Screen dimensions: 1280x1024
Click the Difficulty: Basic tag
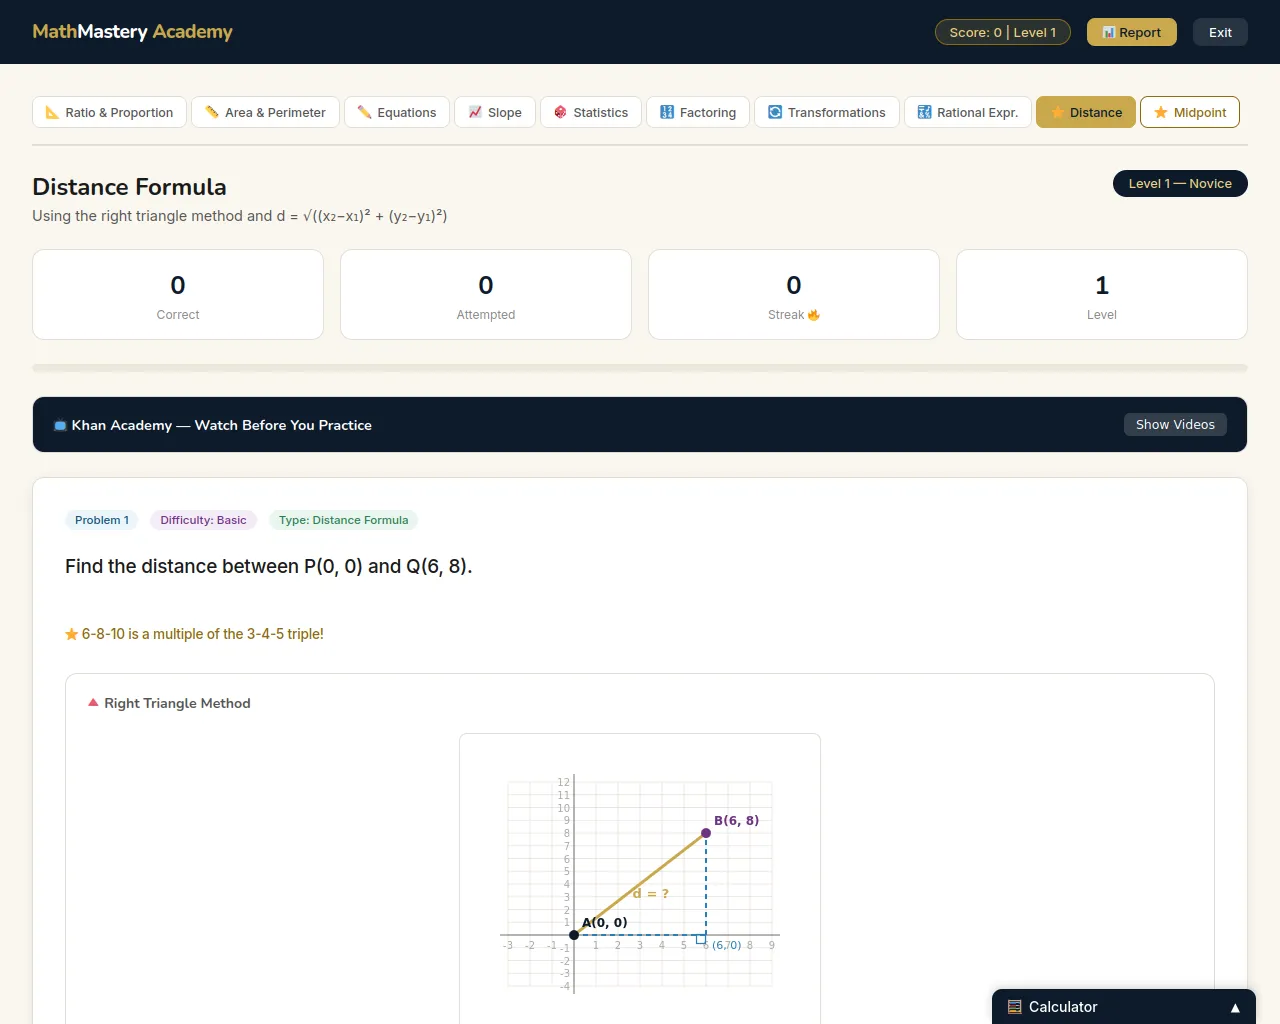coord(203,520)
